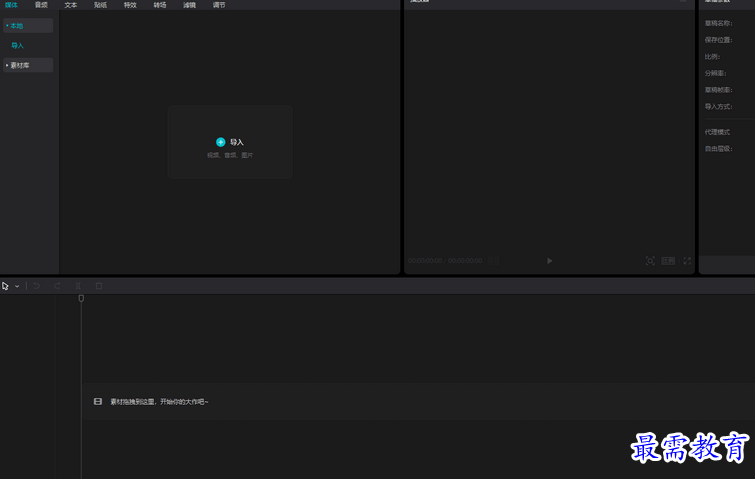Open the aspect ratio button in the player
Image resolution: width=755 pixels, height=479 pixels.
668,261
